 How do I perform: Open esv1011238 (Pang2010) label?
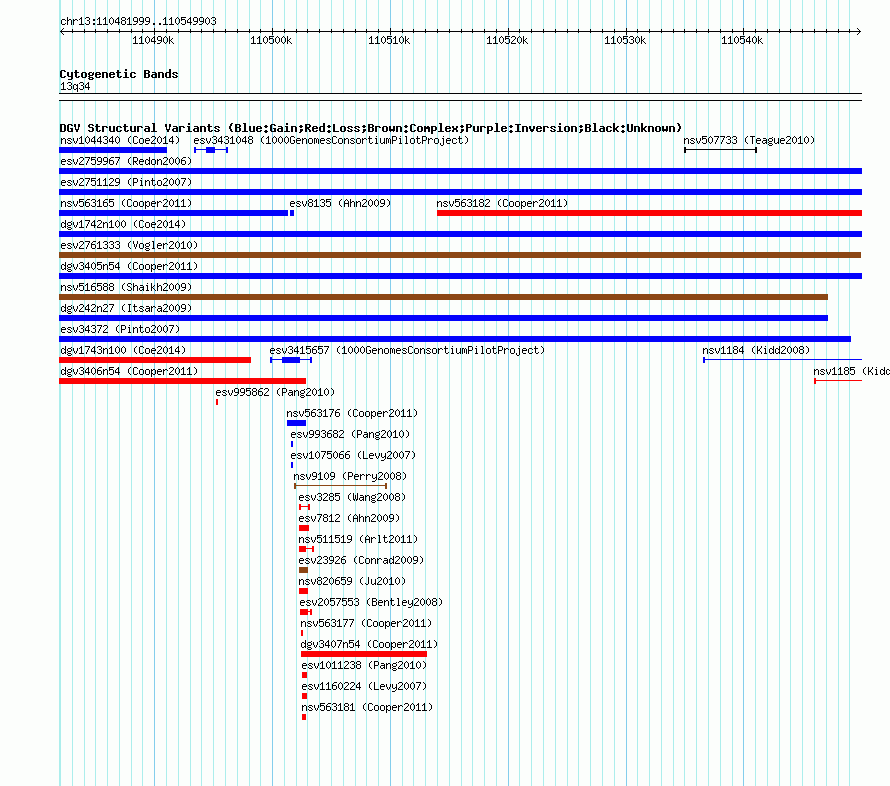point(364,665)
